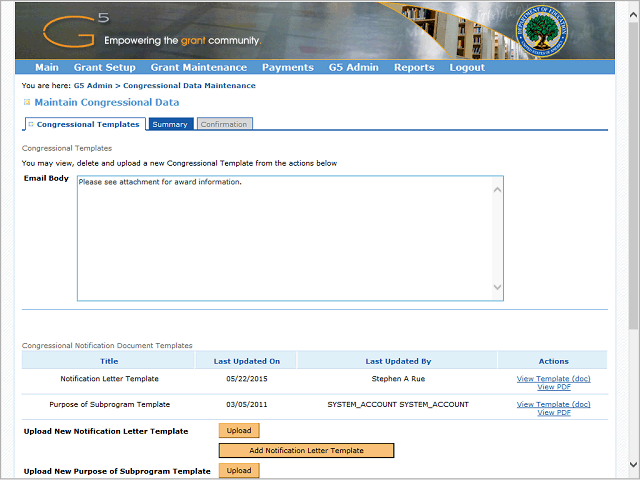Click the 05/22/2015 date cell

coord(247,379)
